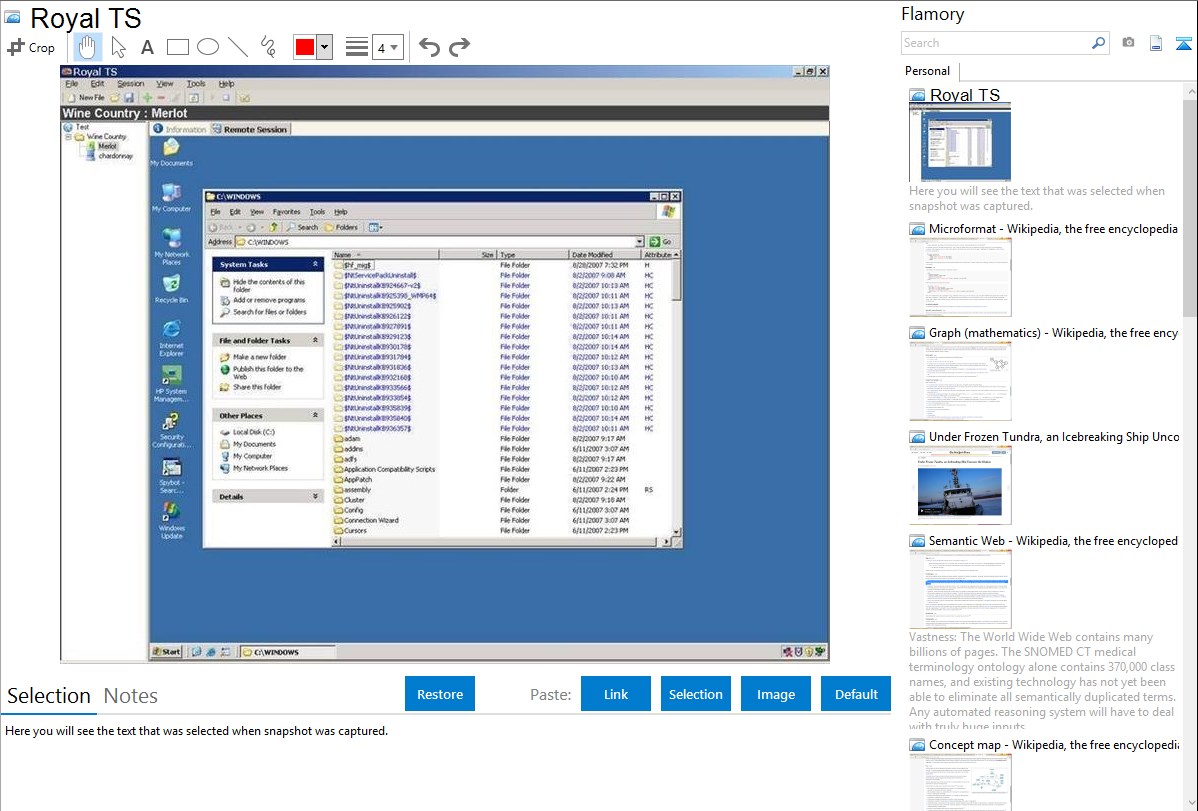Switch to the Selection tab
1198x811 pixels.
coord(49,696)
